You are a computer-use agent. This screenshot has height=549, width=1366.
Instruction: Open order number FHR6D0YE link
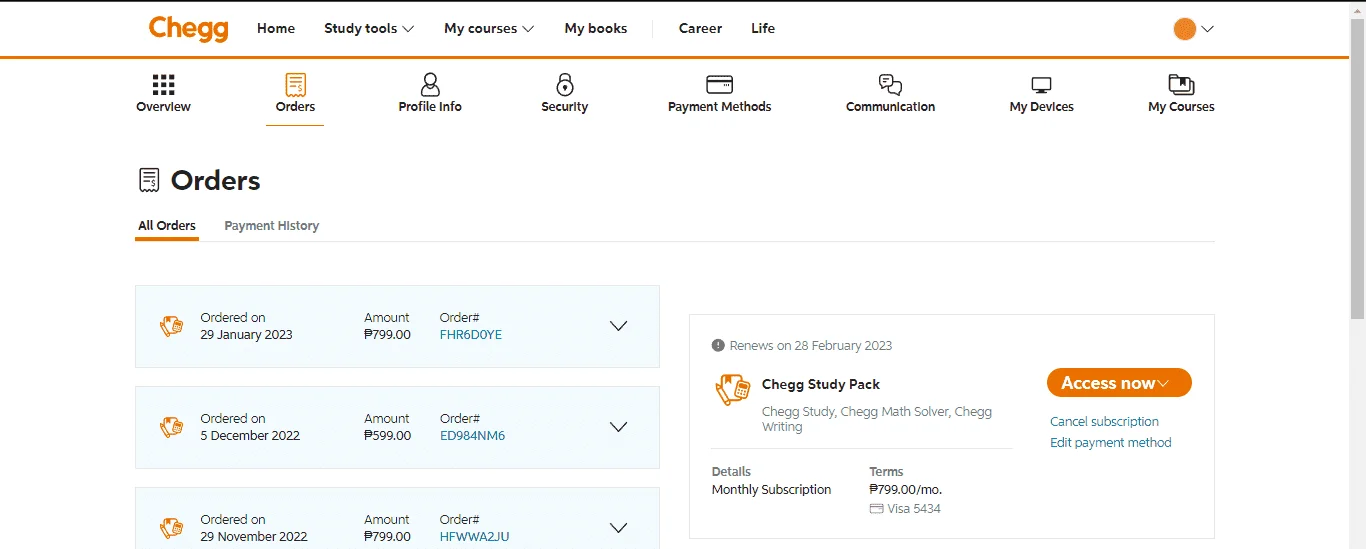pyautogui.click(x=471, y=335)
